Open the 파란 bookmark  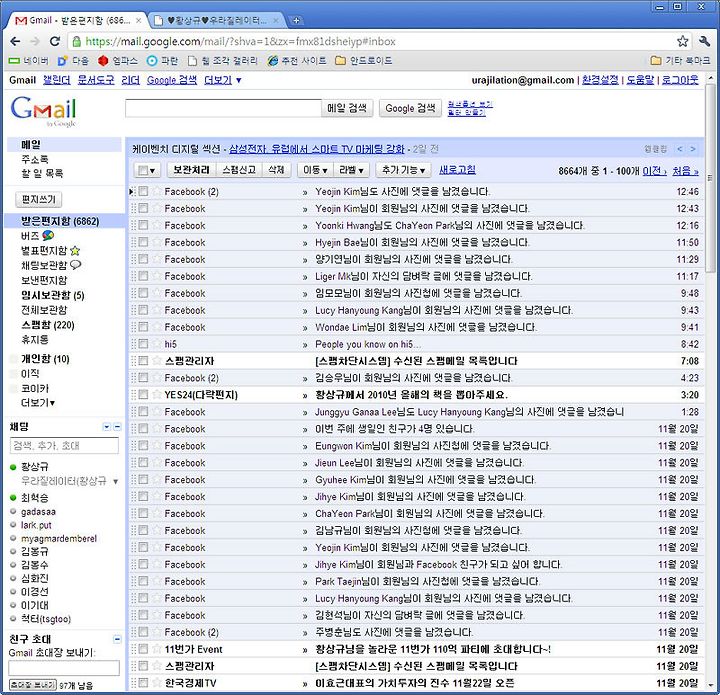[162, 61]
